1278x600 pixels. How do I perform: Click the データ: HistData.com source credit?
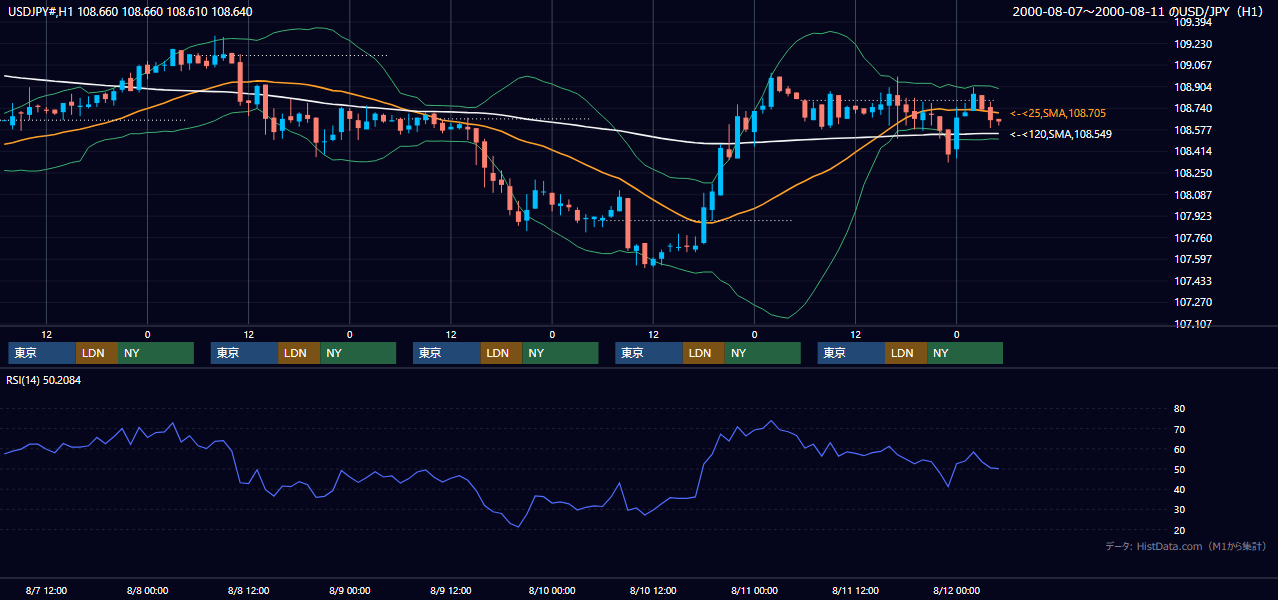[1186, 547]
